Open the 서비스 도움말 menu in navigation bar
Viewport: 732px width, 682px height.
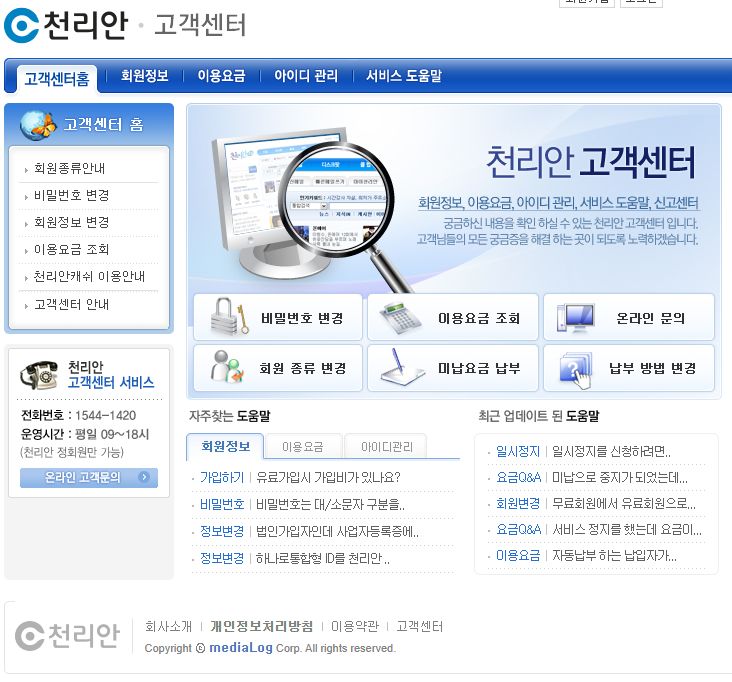(404, 76)
